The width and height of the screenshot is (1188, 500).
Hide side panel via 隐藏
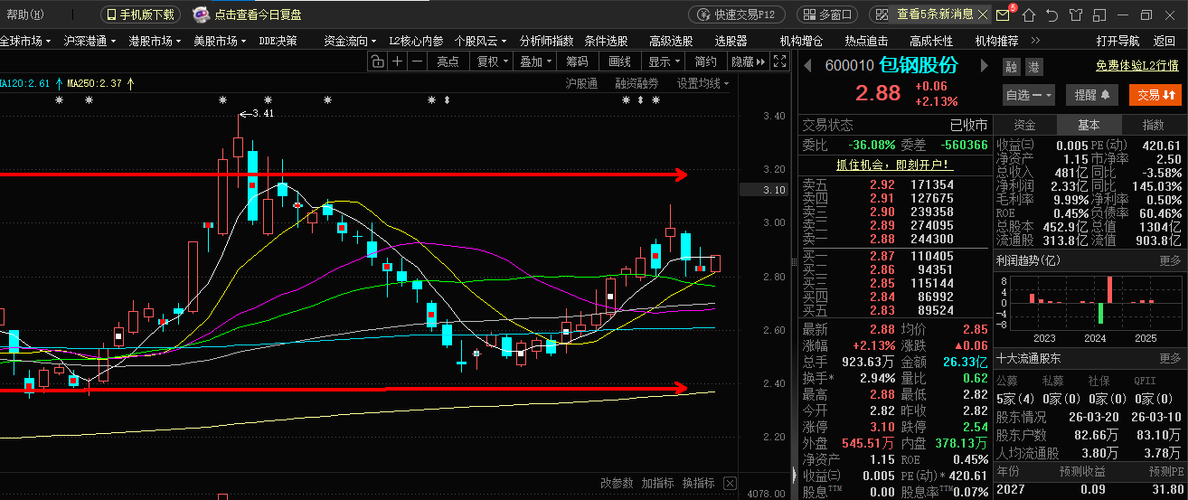click(748, 61)
